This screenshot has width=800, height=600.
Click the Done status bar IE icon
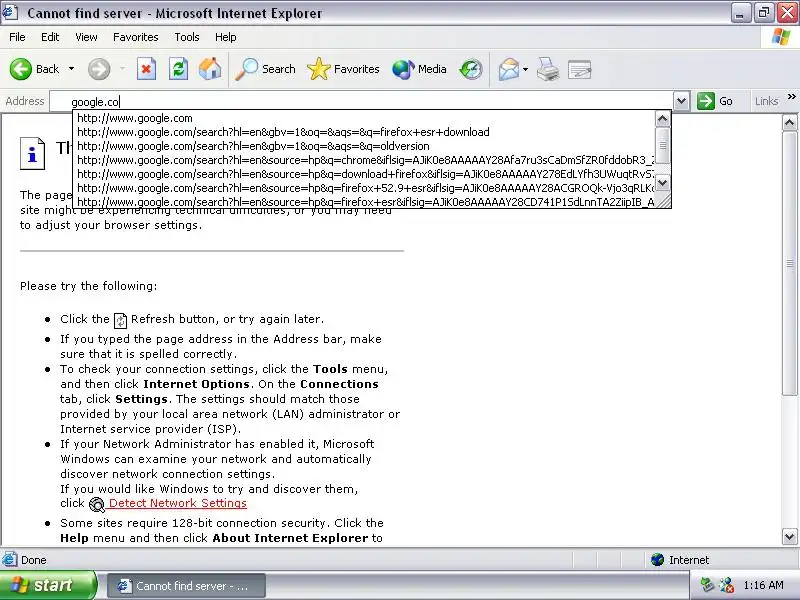coord(9,560)
